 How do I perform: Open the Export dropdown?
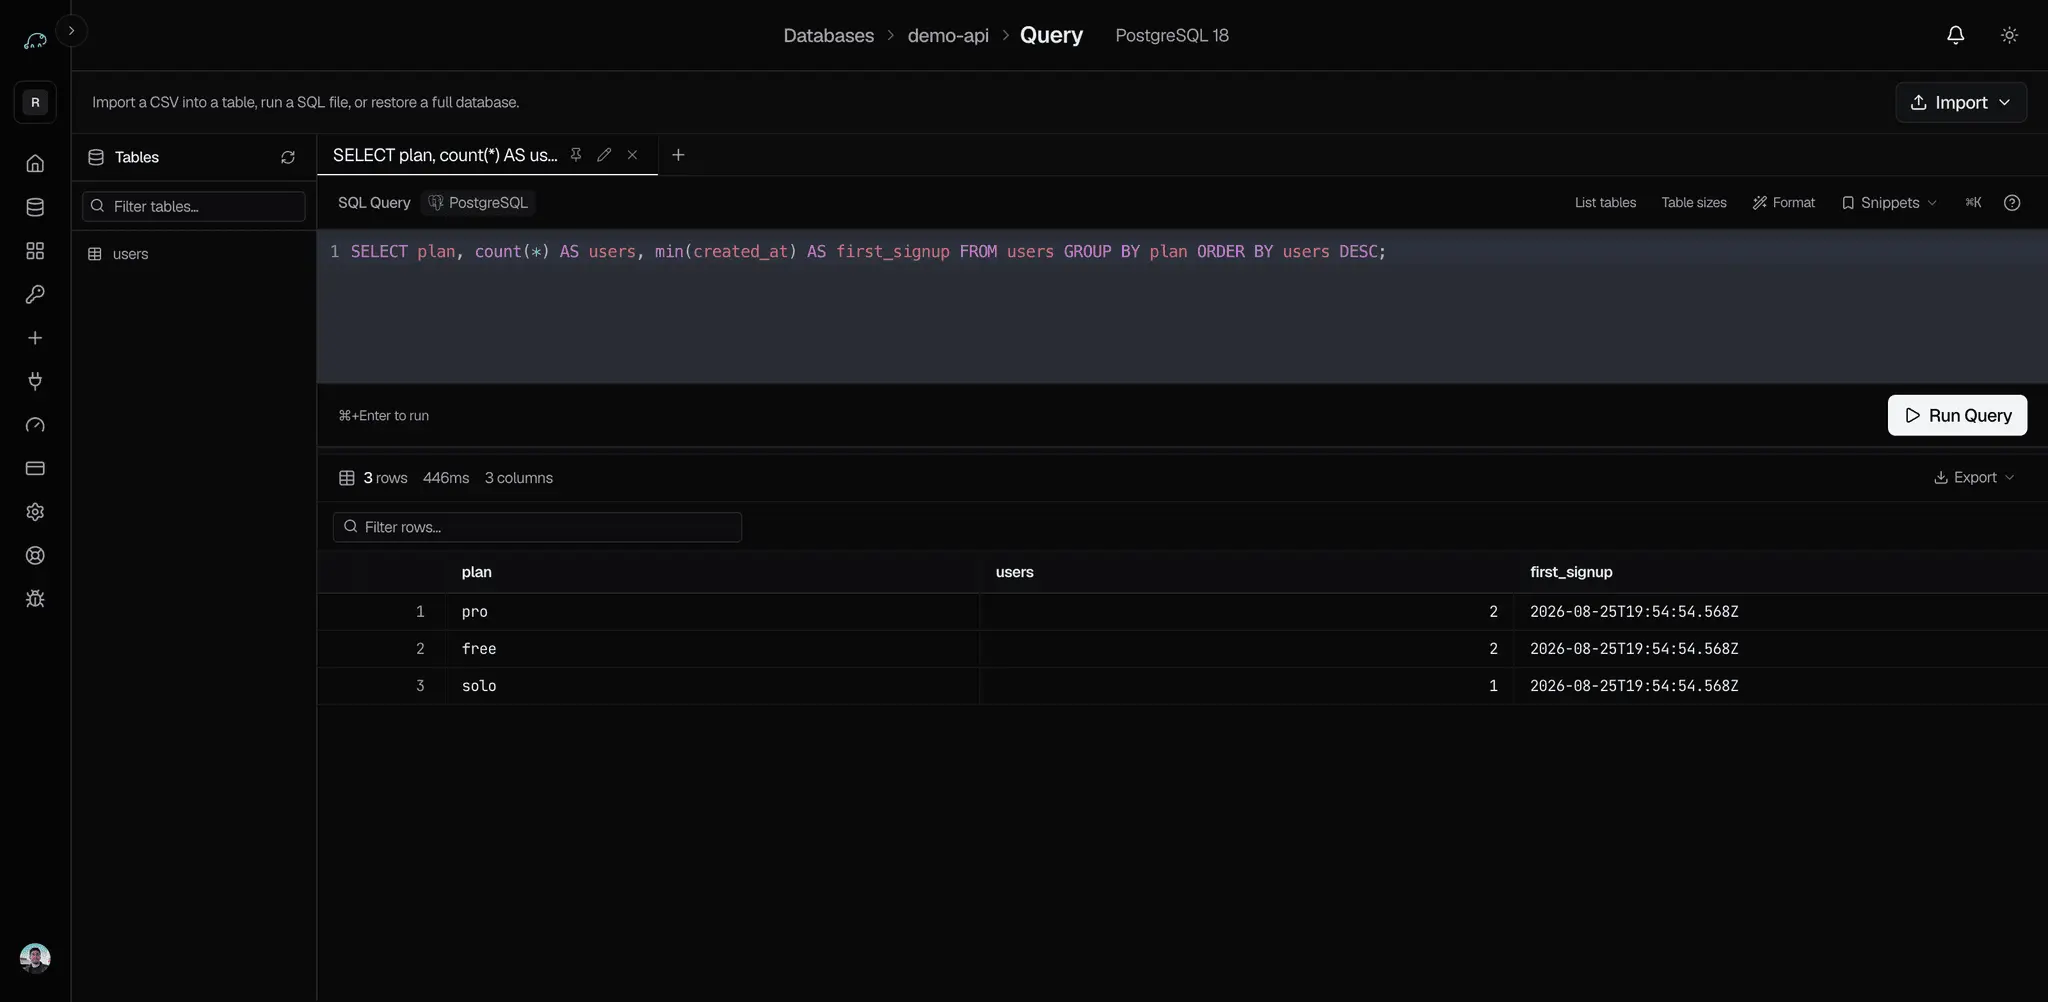click(x=1974, y=478)
